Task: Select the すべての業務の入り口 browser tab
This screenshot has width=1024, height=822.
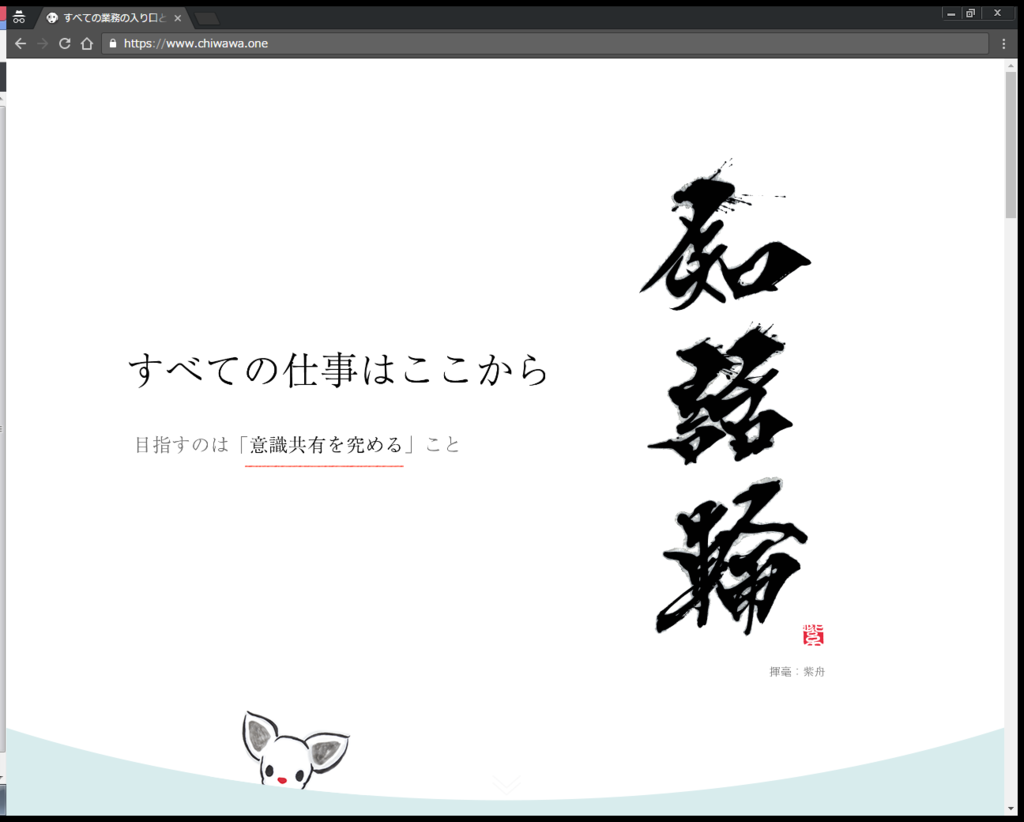Action: 112,18
